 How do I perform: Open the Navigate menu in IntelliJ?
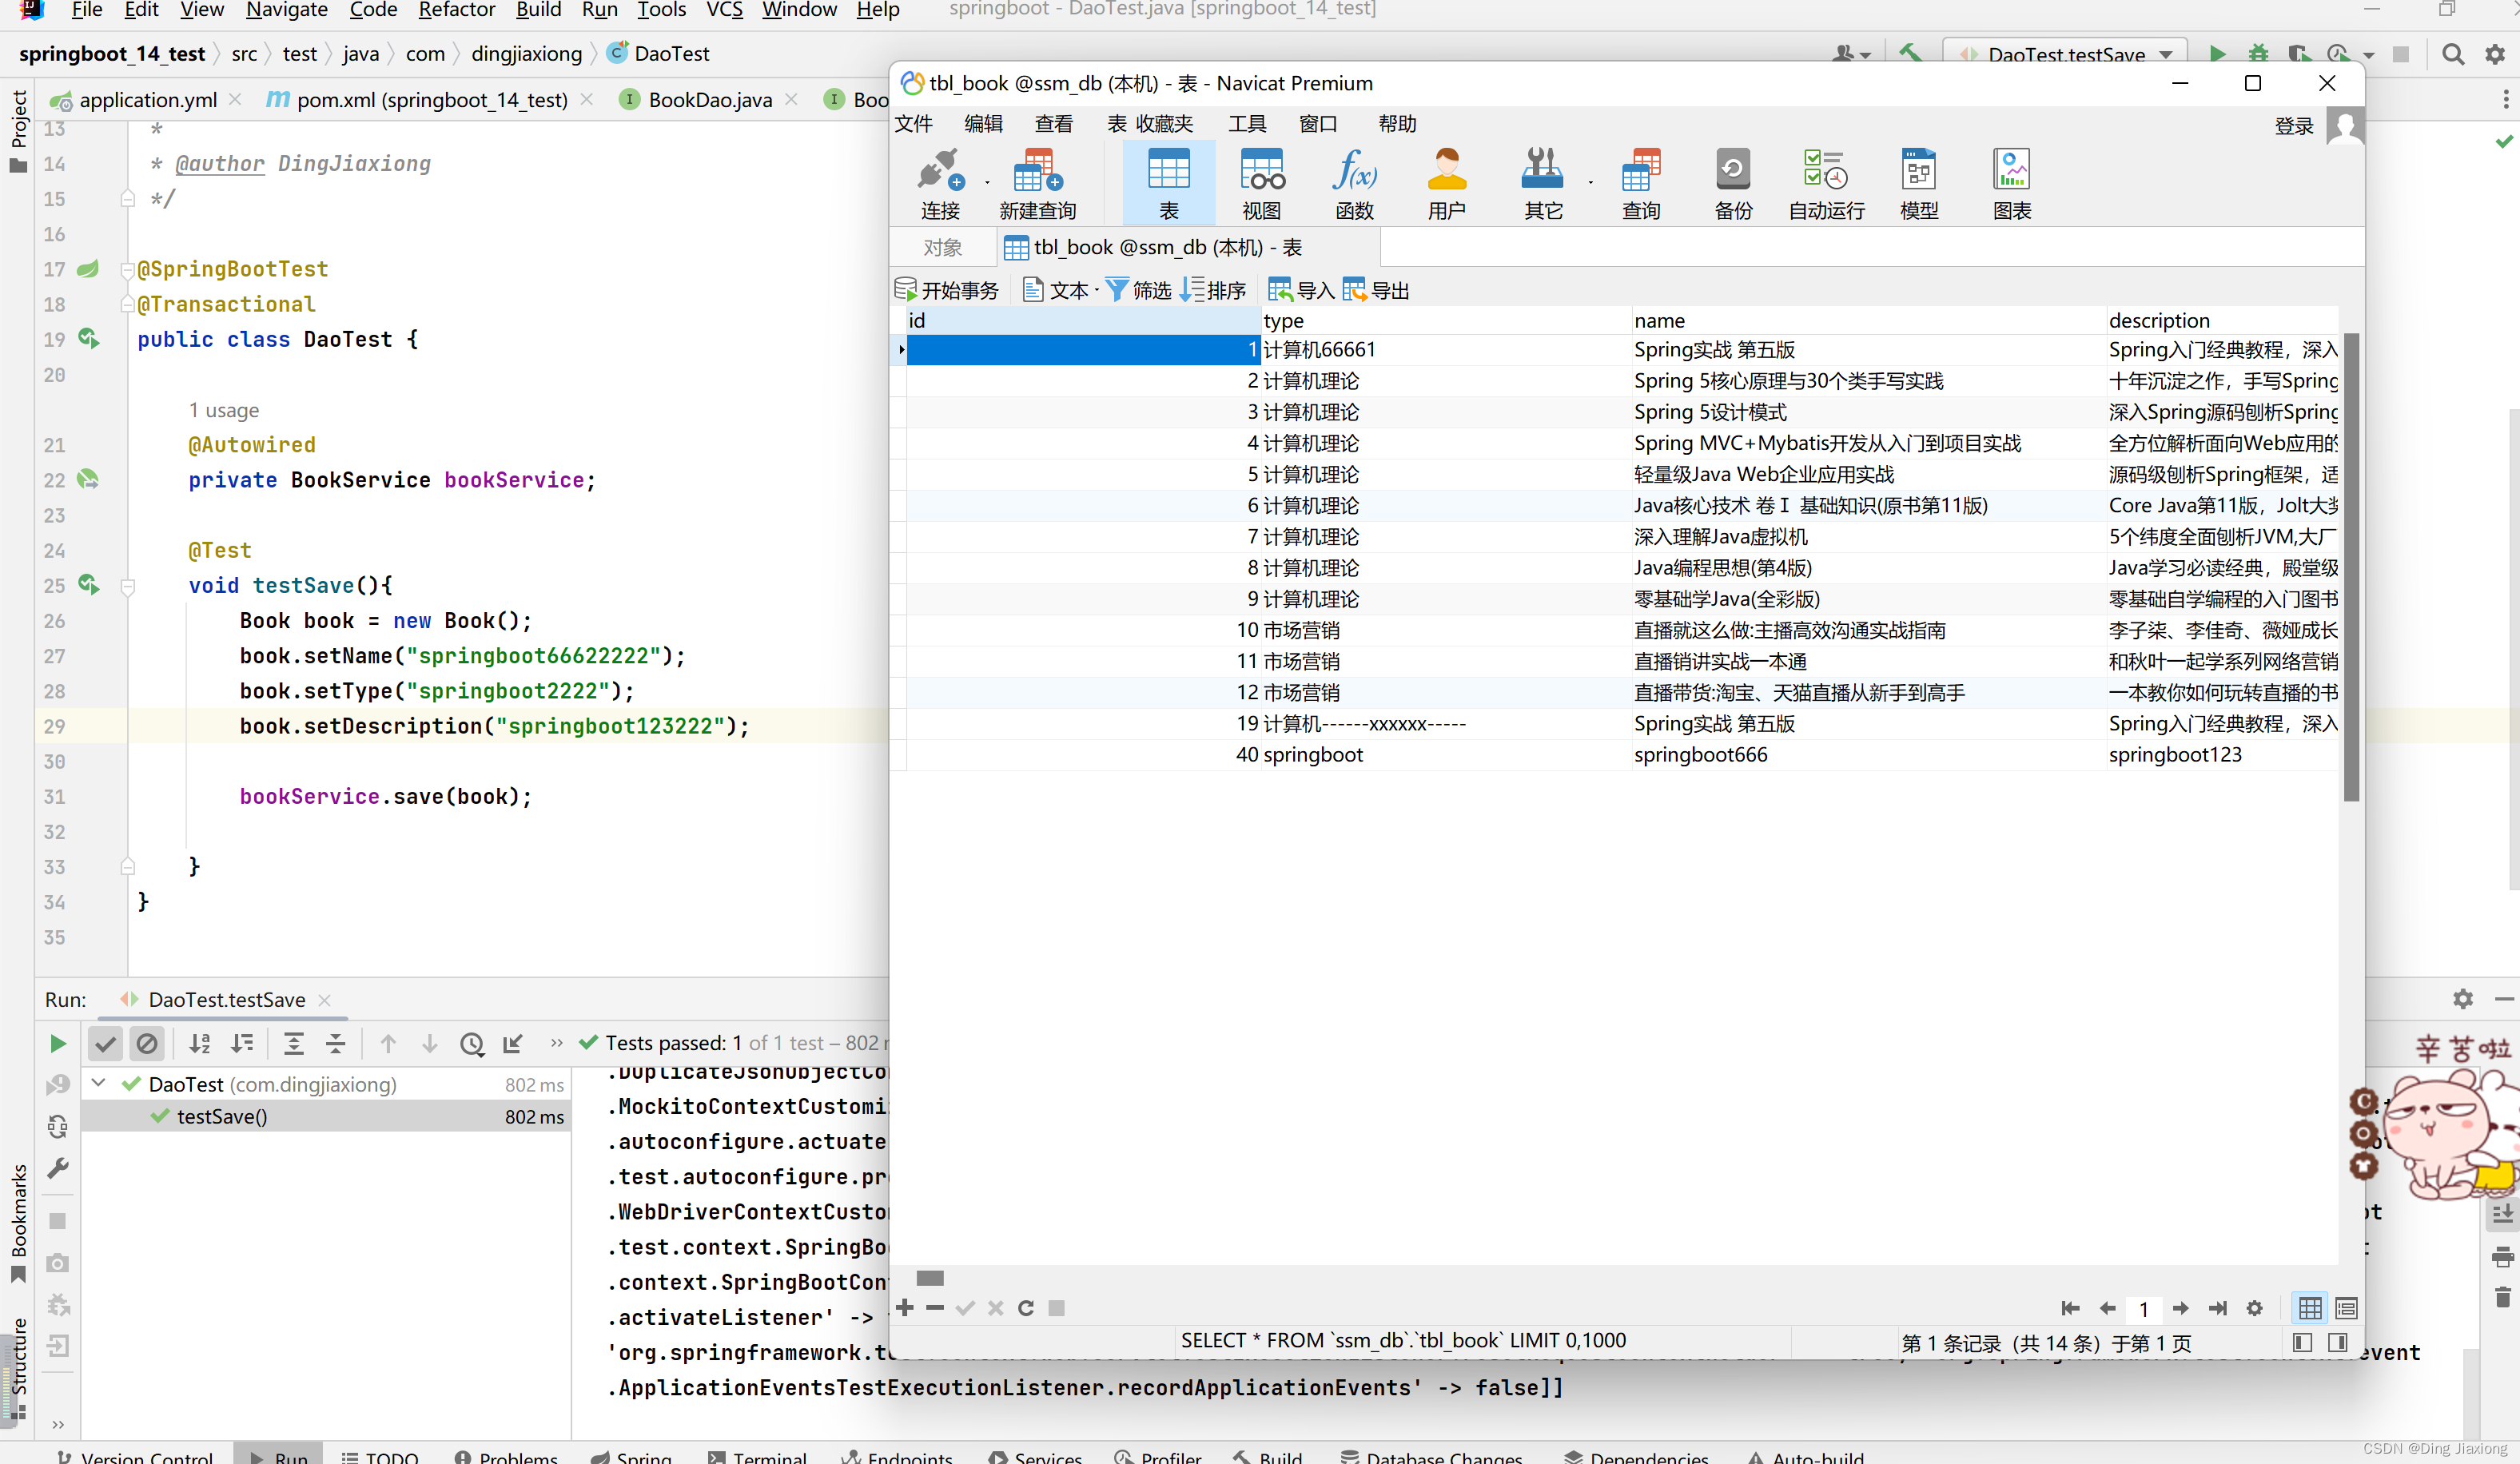tap(286, 10)
